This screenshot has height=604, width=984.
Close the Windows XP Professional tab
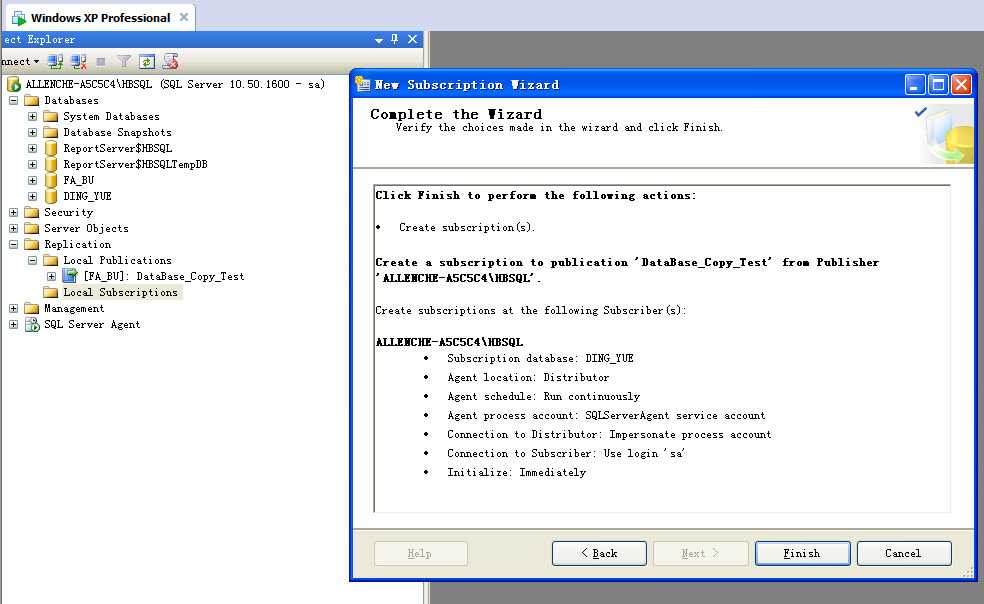point(184,17)
